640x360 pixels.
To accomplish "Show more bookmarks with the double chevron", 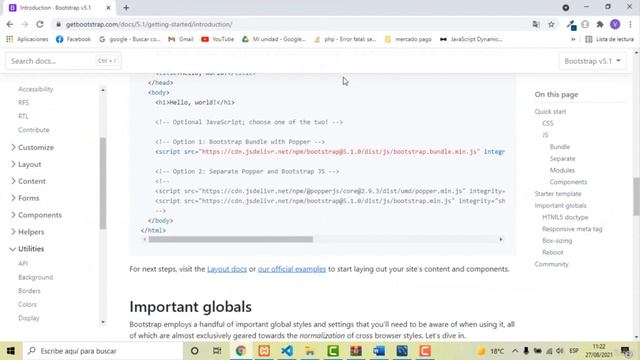I will (x=573, y=39).
